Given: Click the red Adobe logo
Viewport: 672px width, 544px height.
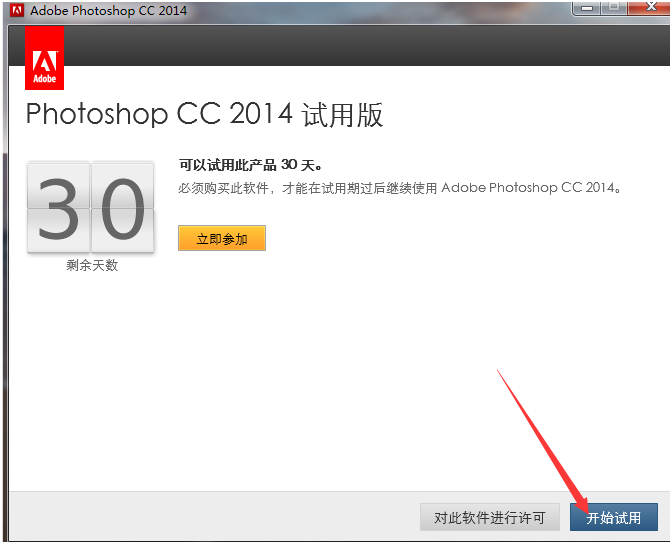Looking at the screenshot, I should [45, 58].
